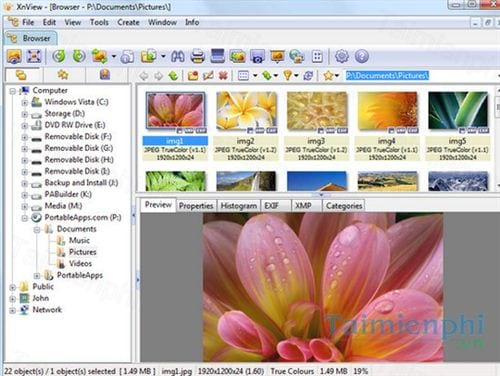Click the Slideshow projector icon
This screenshot has height=376, width=500.
277,56
